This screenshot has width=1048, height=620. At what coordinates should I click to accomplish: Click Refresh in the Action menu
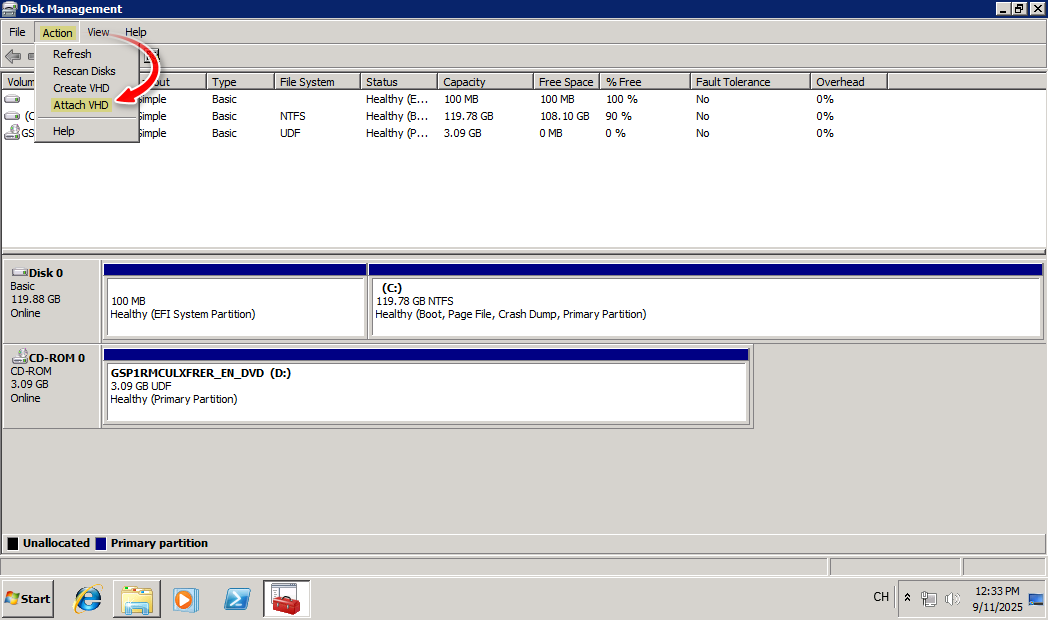coord(70,53)
